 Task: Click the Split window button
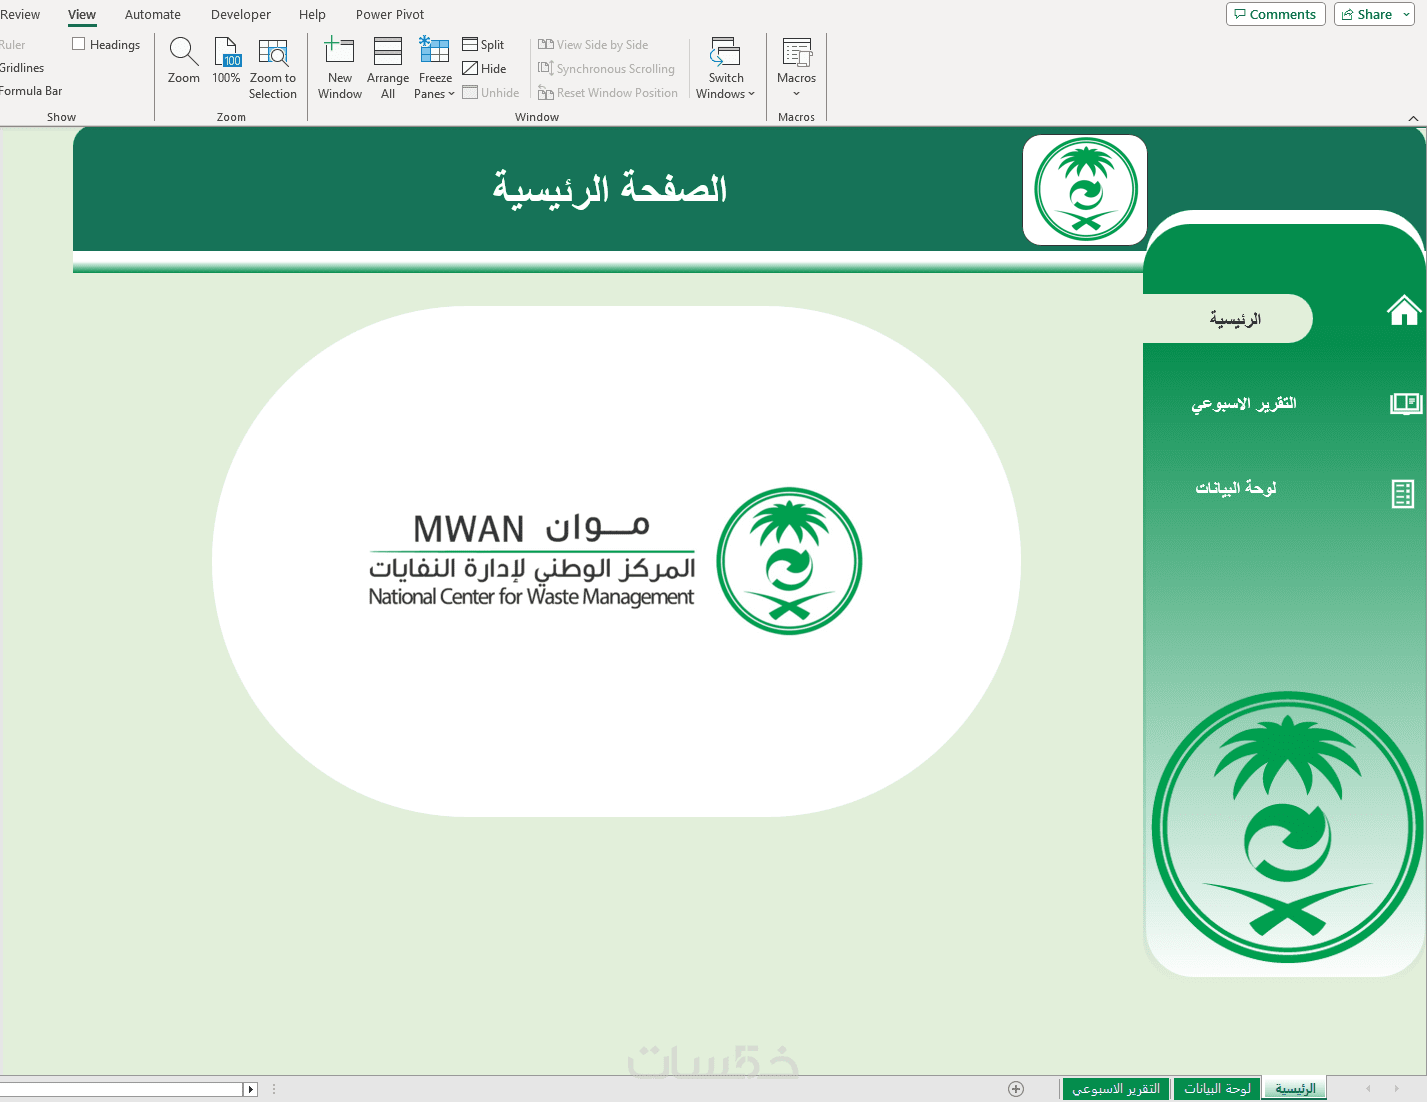(x=483, y=44)
